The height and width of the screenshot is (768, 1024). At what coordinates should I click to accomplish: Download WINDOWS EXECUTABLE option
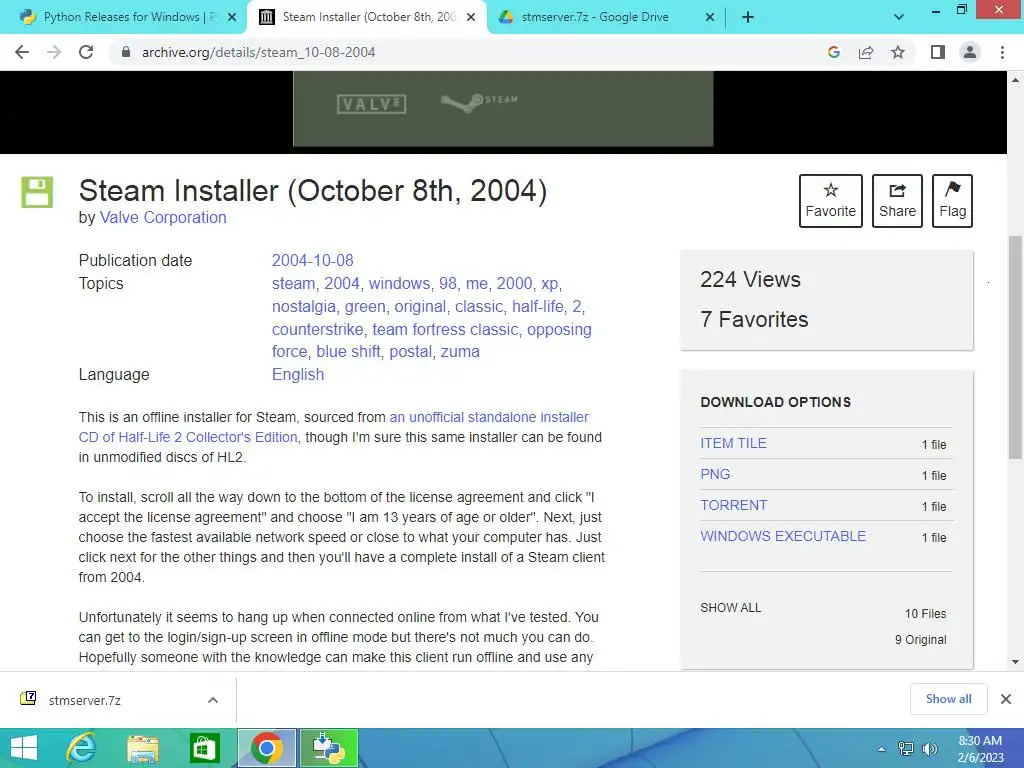[783, 536]
